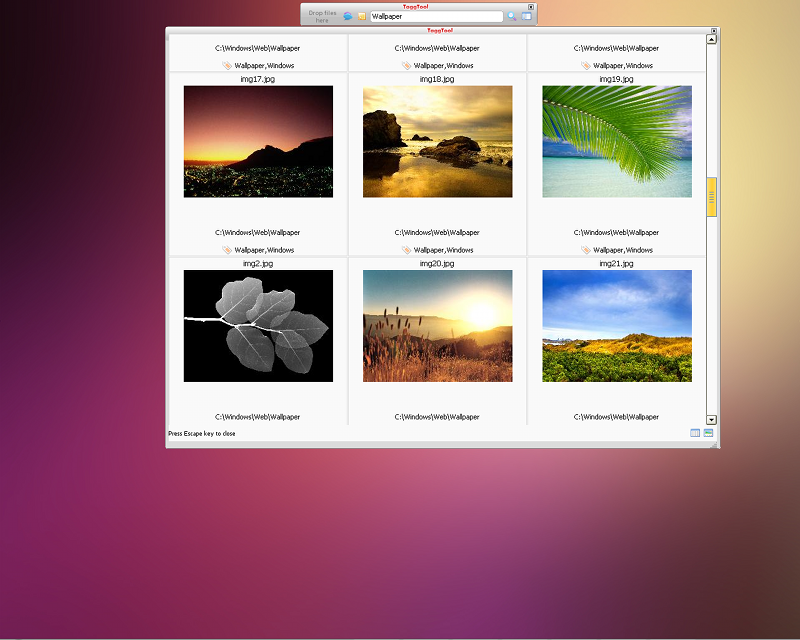Select the img2.jpg white leaves thumbnail
The image size is (800, 640).
258,326
